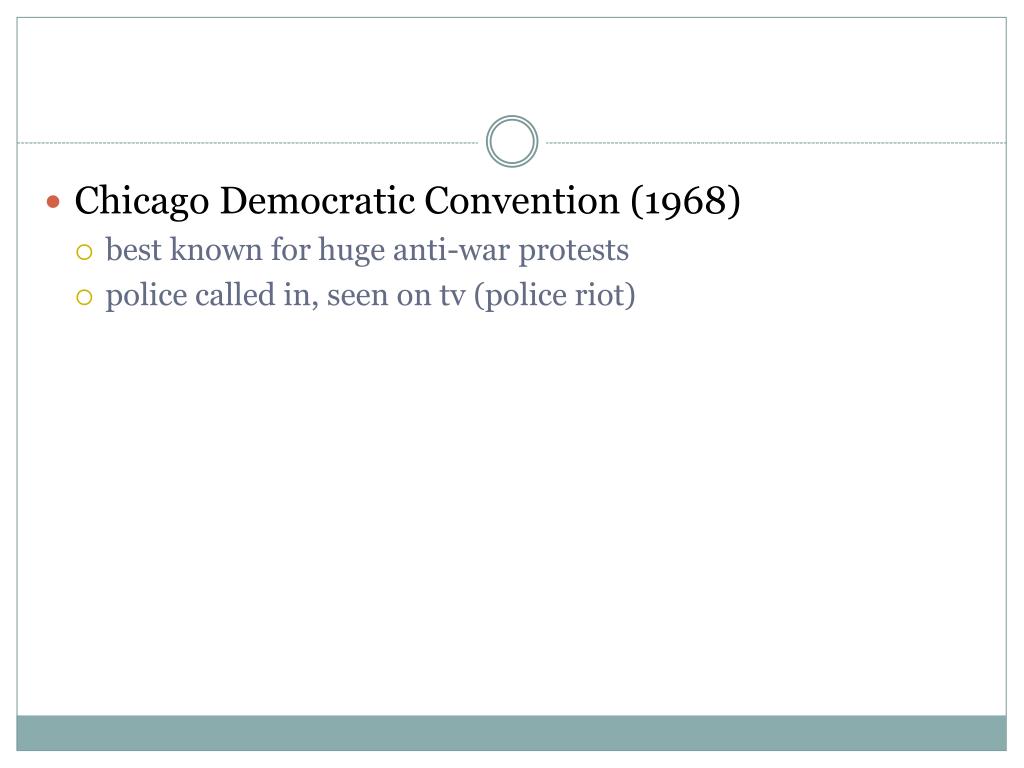Image resolution: width=1024 pixels, height=768 pixels.
Task: Click hollow yellow bullet before 'police called in'
Action: point(84,298)
